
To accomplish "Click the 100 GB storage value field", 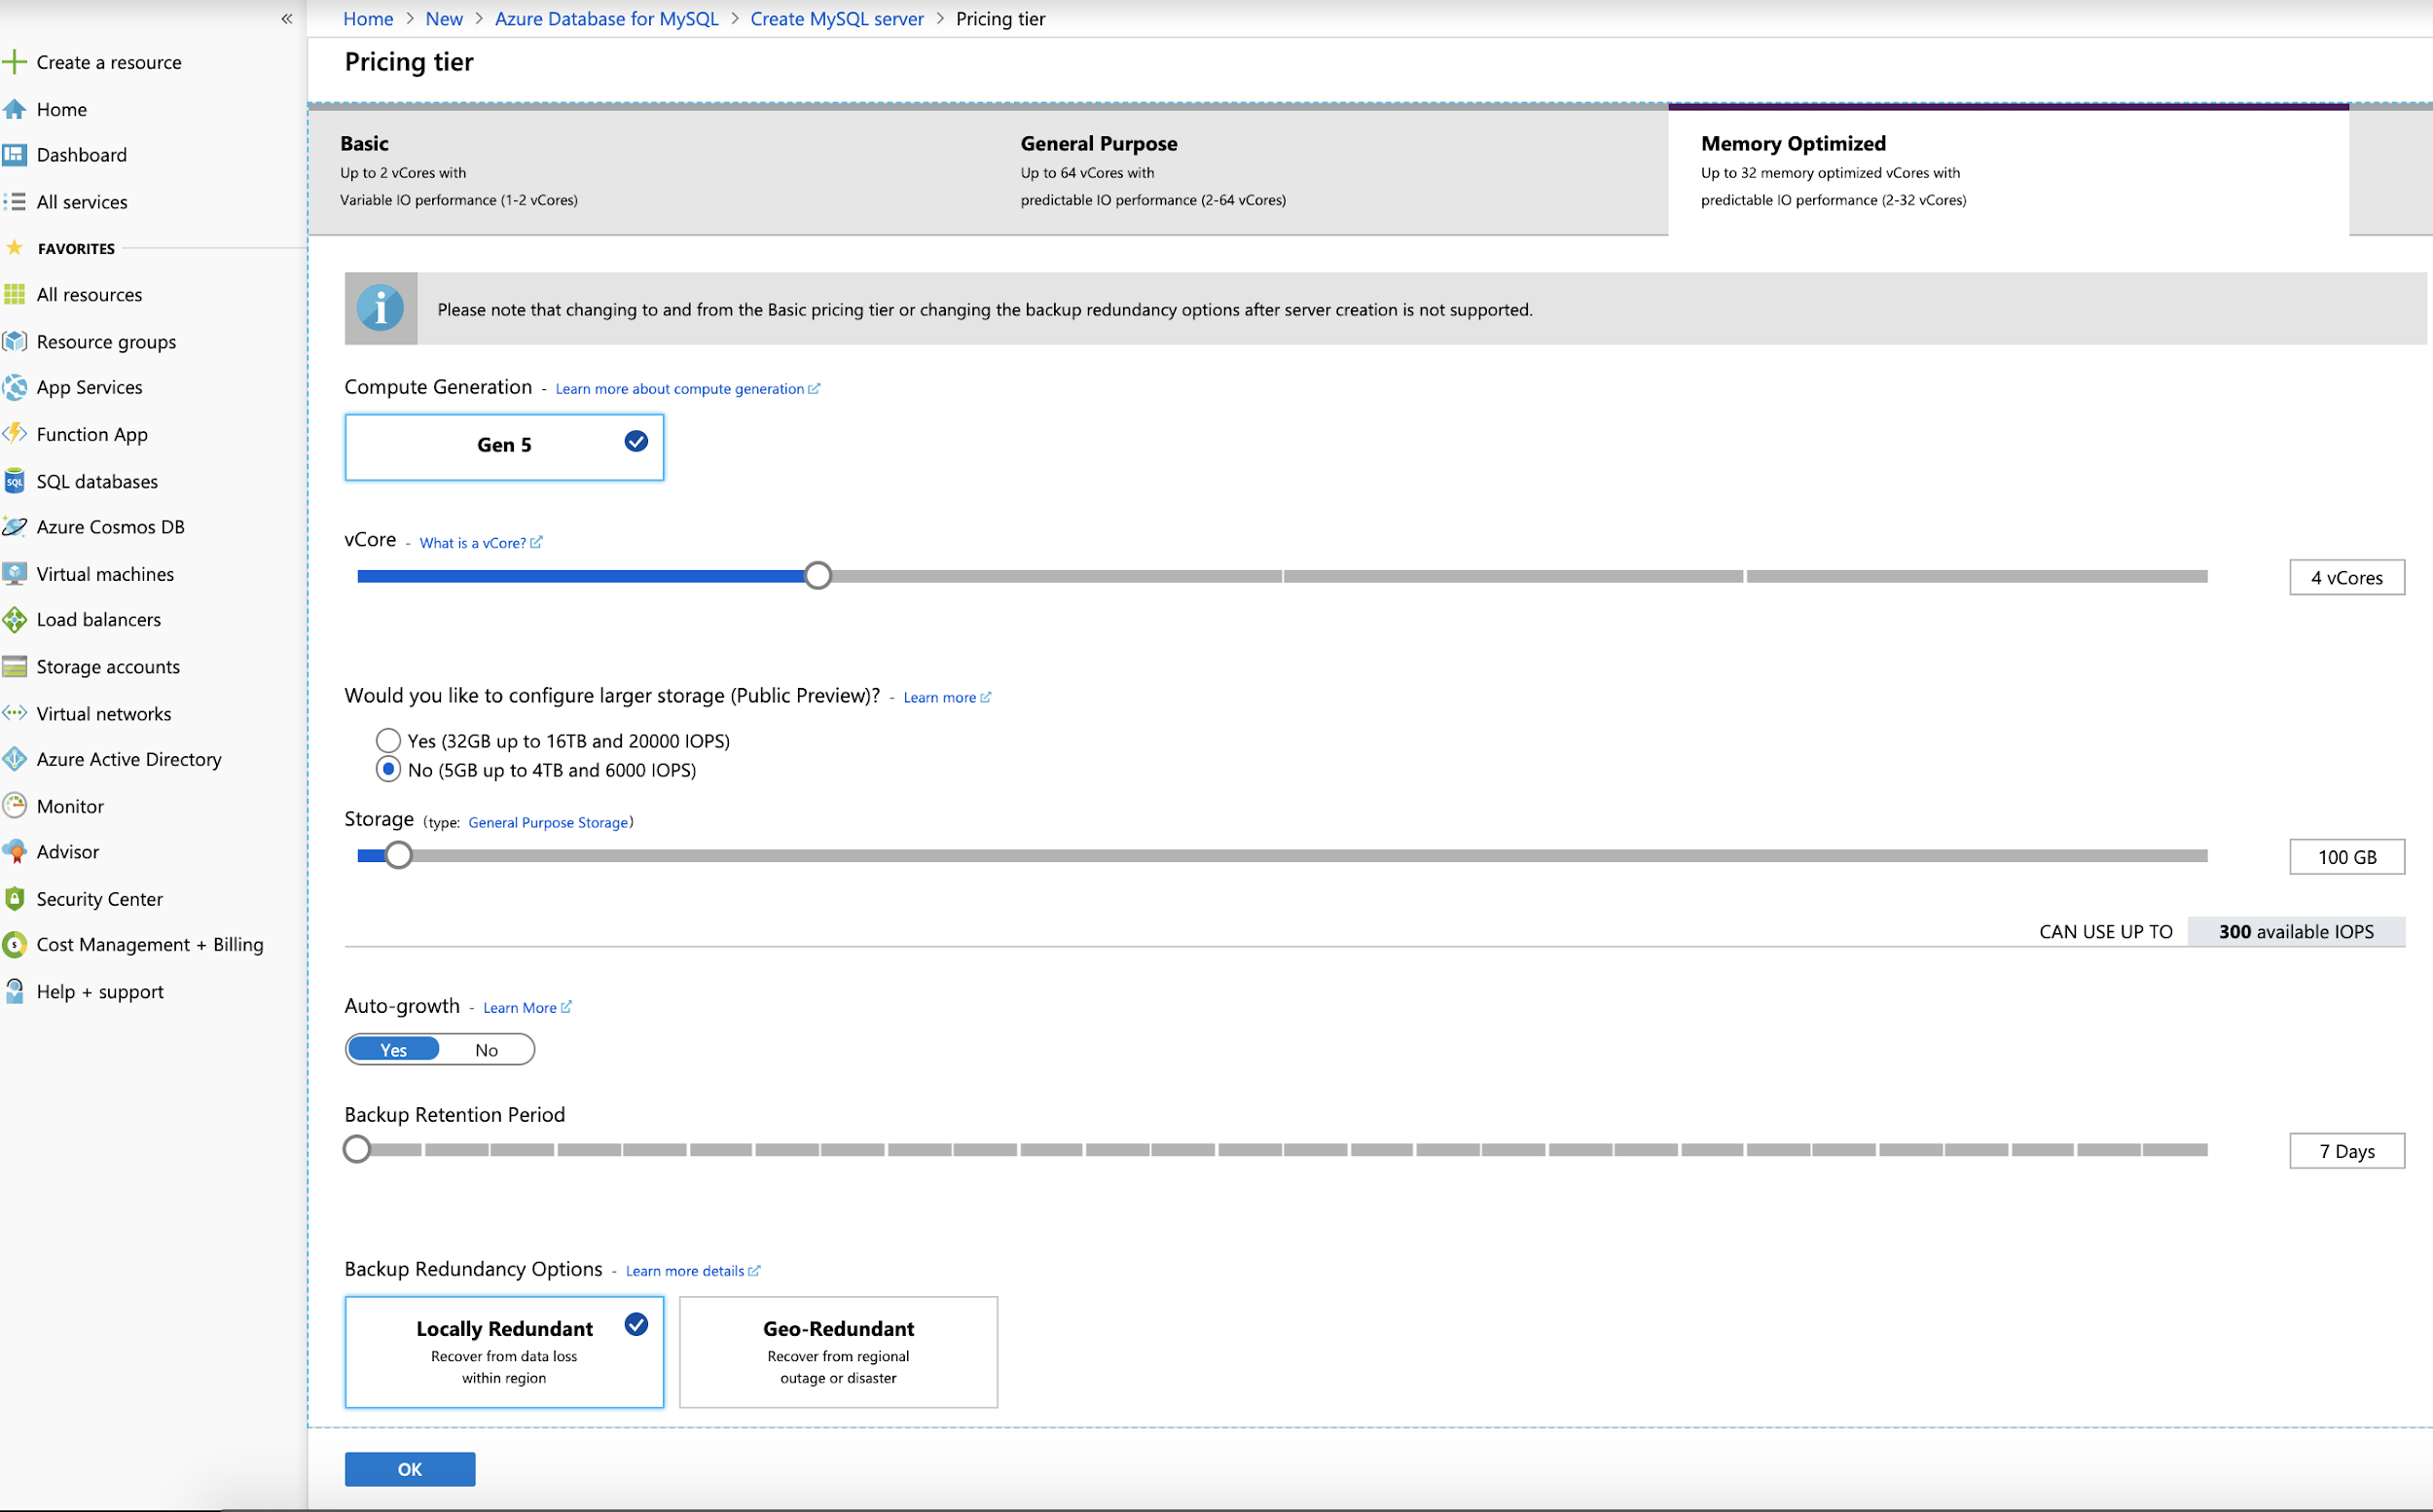I will click(2347, 857).
